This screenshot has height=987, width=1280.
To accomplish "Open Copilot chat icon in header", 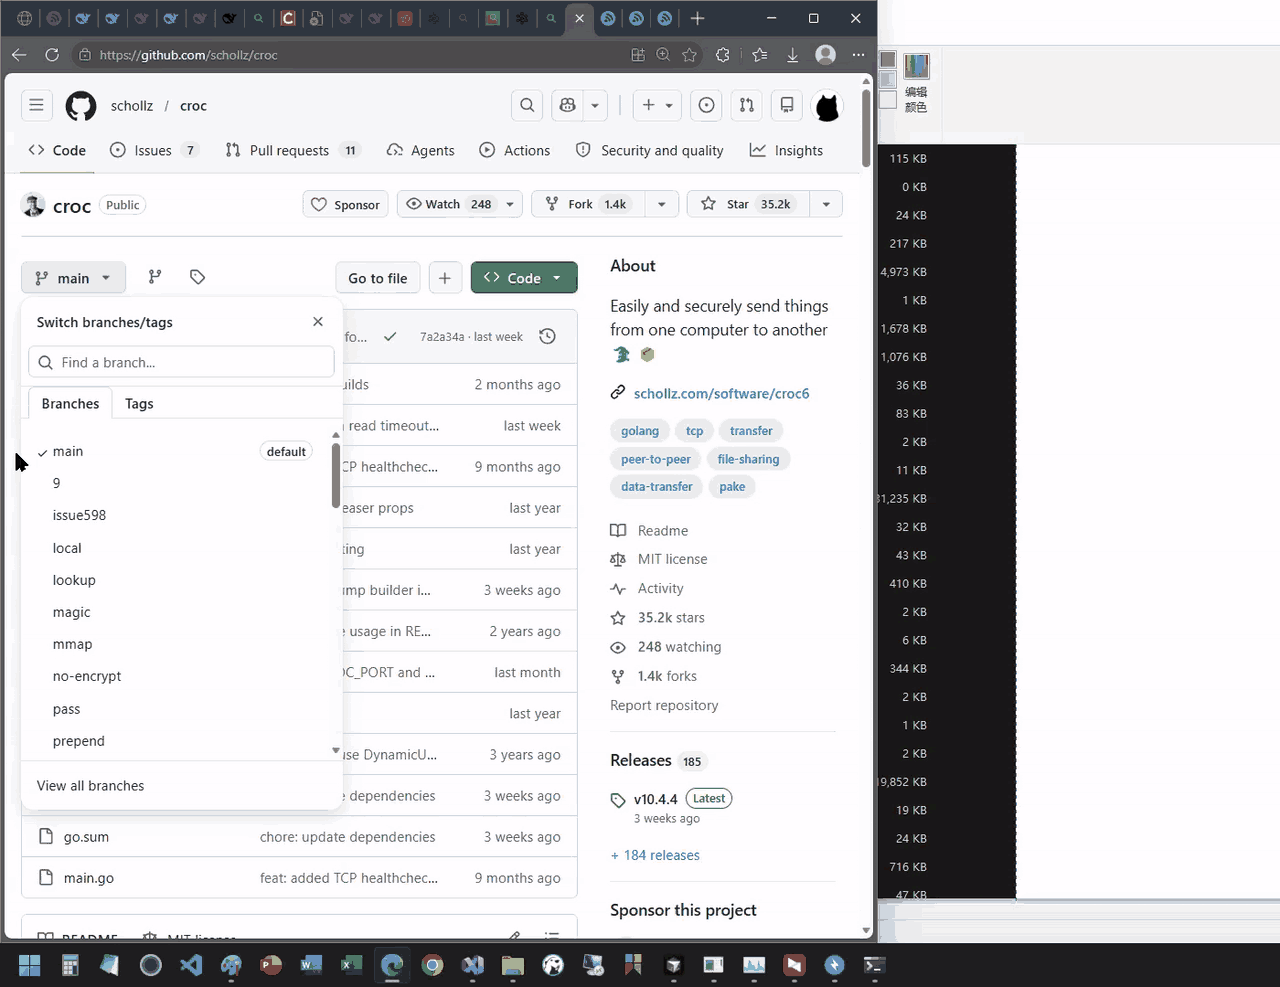I will [568, 105].
